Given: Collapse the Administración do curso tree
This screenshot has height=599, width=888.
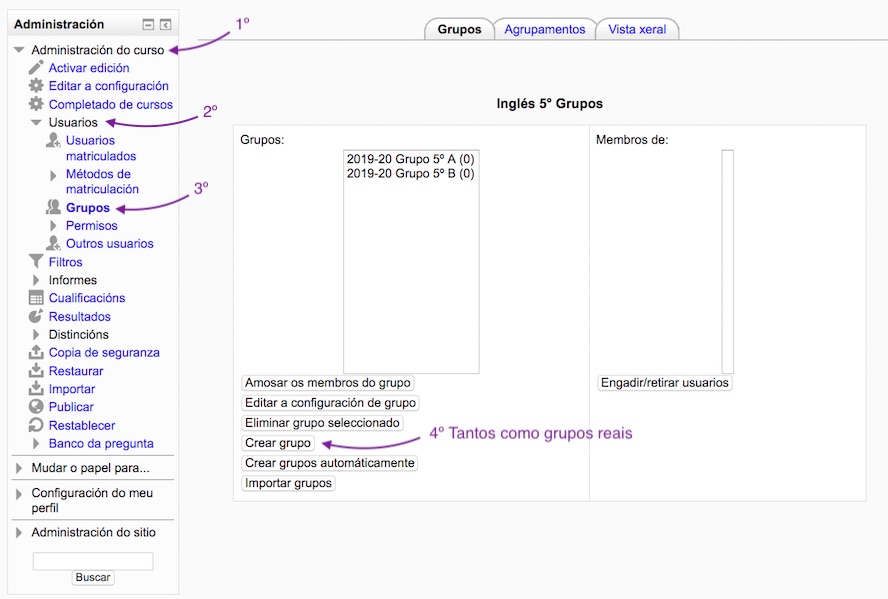Looking at the screenshot, I should click(x=19, y=50).
